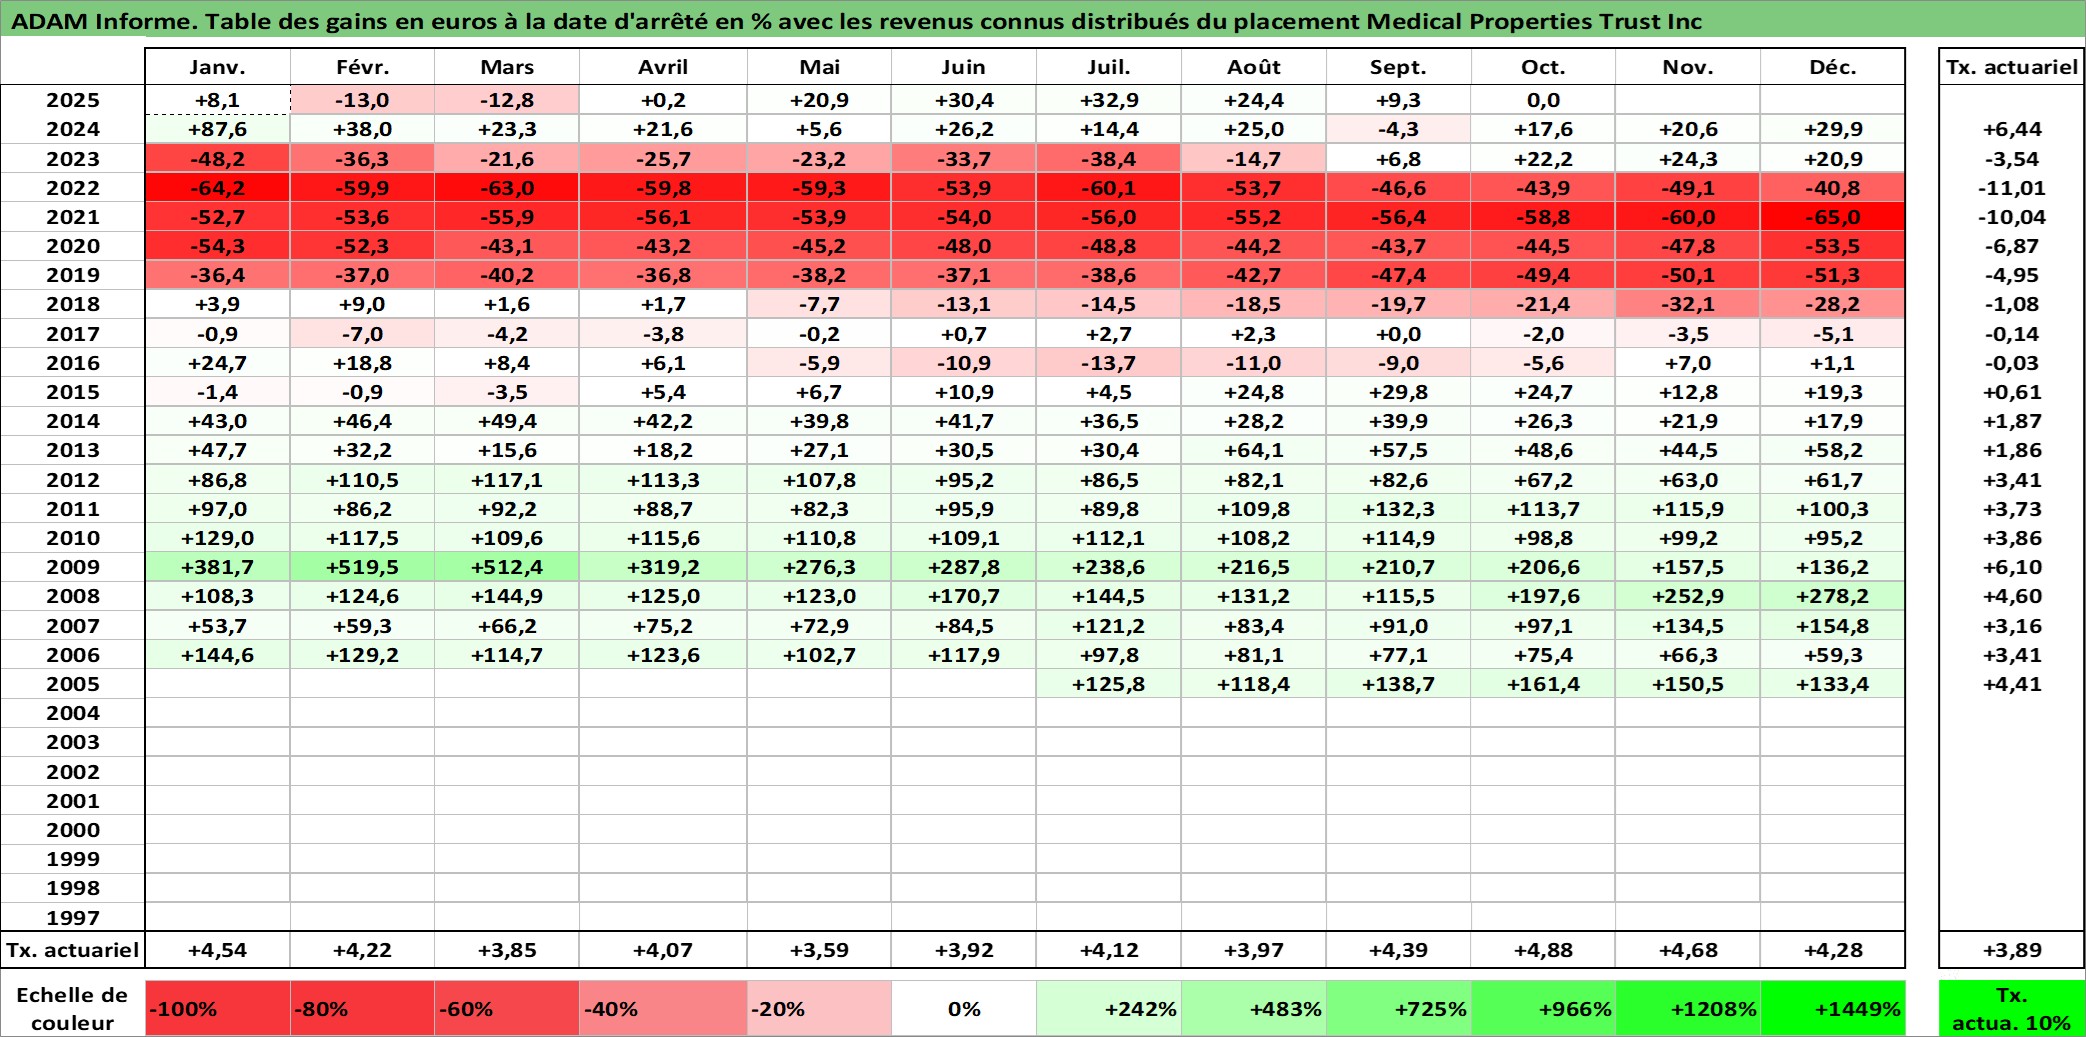Select cell +64,1 for August 2013
Image resolution: width=2086 pixels, height=1037 pixels.
tap(1254, 450)
